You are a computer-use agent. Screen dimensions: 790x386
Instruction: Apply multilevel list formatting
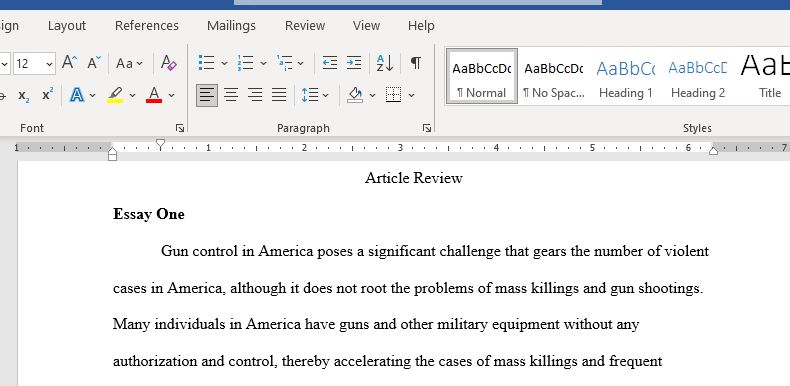285,63
